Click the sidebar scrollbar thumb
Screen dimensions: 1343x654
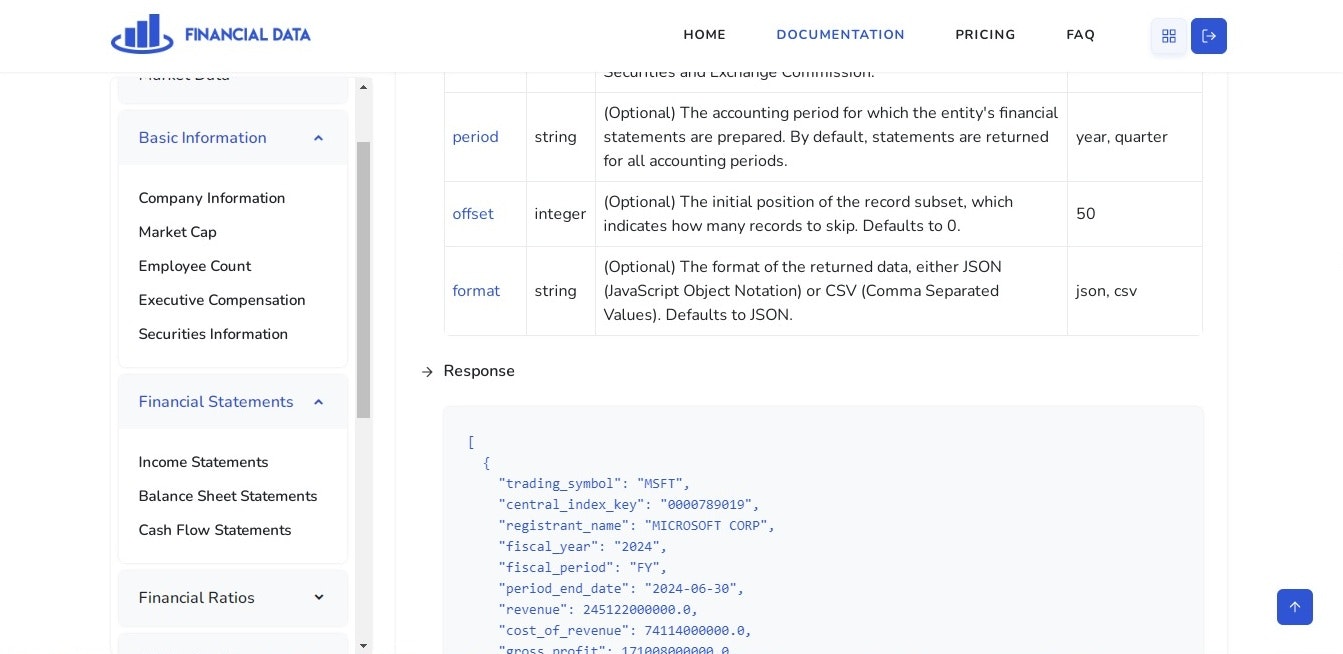(364, 280)
